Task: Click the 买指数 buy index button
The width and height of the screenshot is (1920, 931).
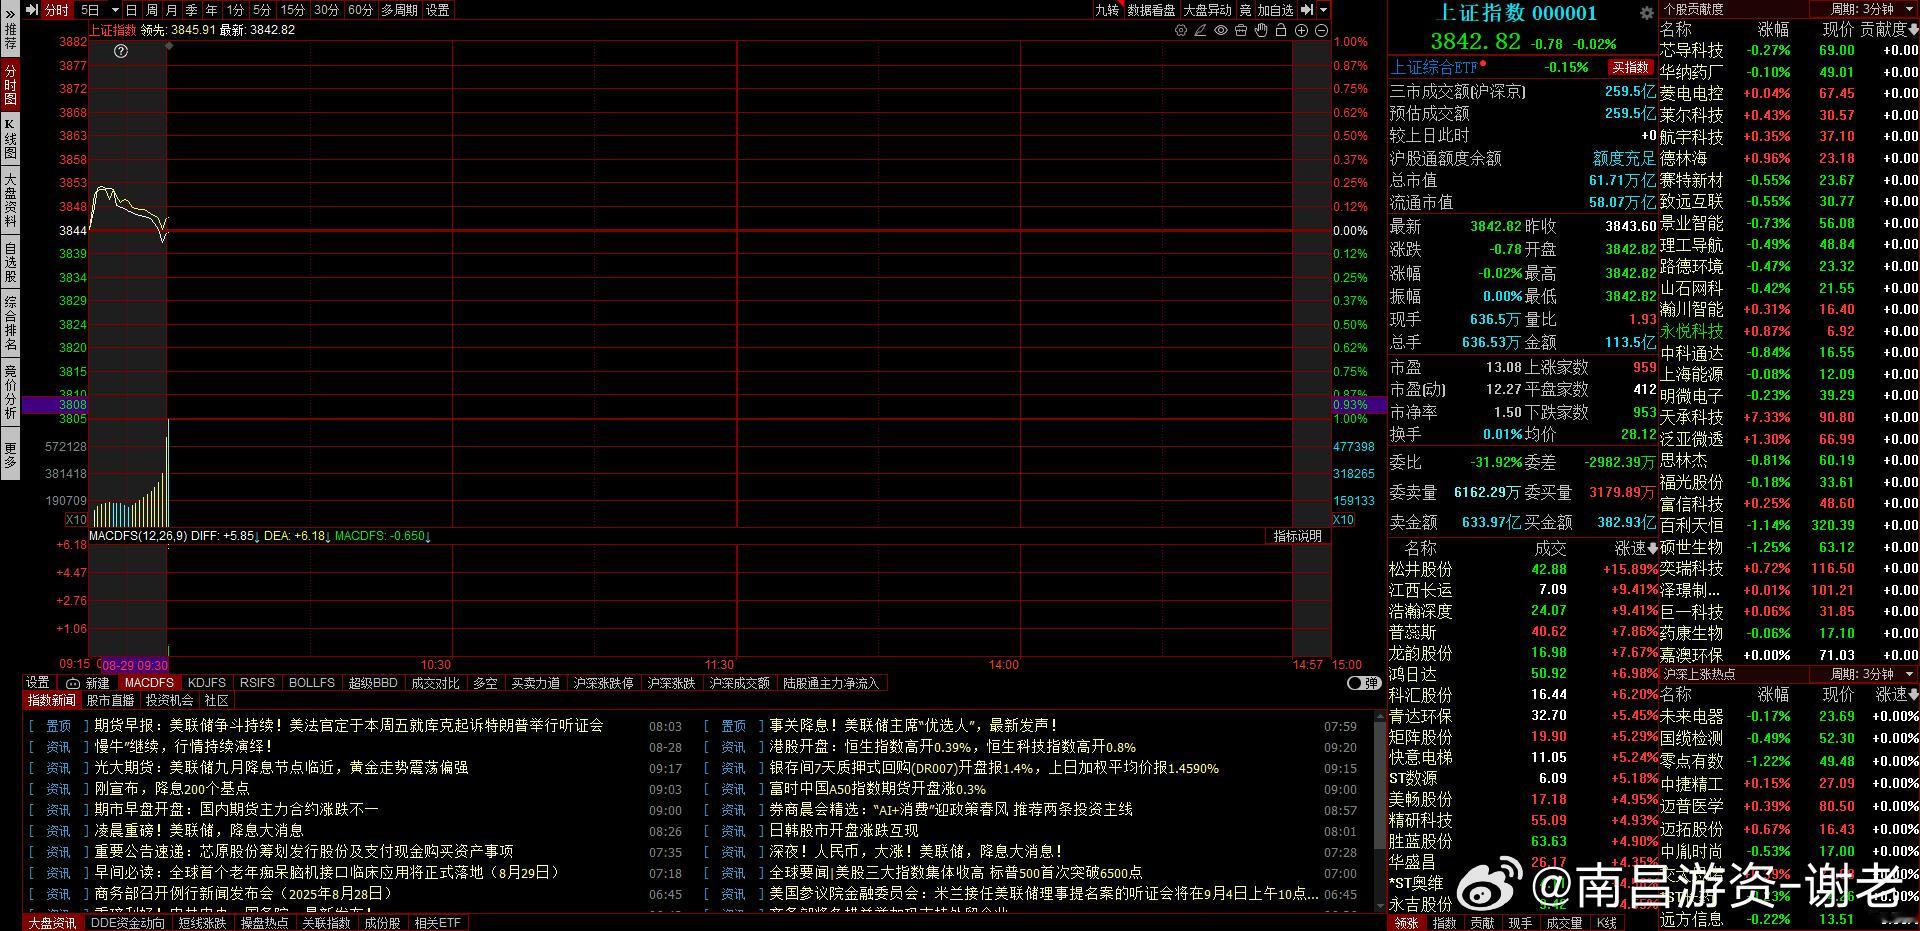Action: [1630, 67]
